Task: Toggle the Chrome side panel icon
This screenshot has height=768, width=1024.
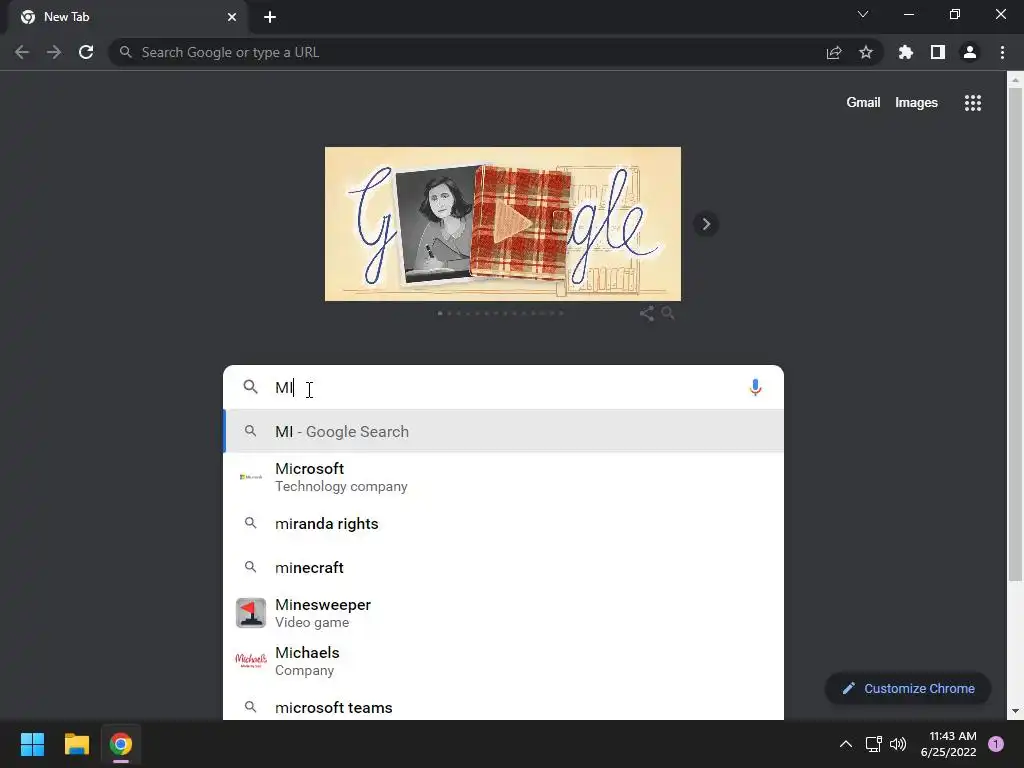Action: point(938,52)
